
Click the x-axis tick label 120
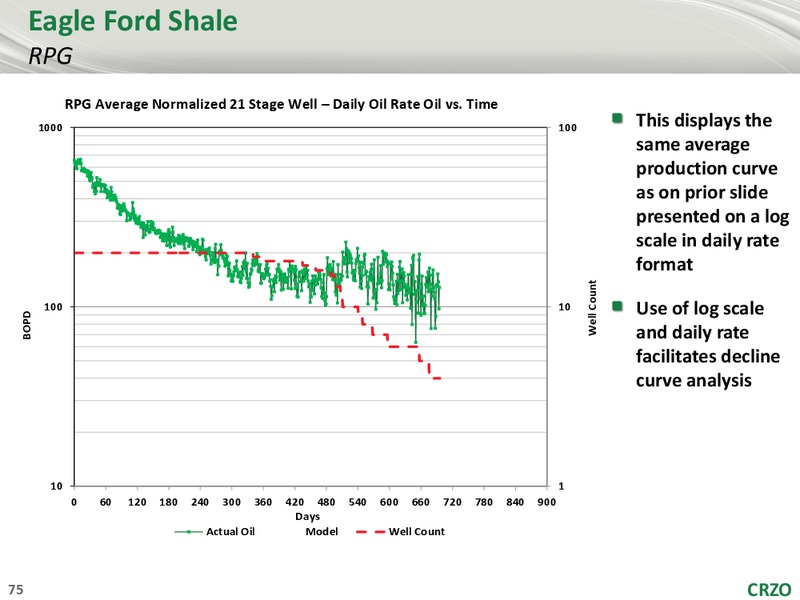tap(137, 502)
